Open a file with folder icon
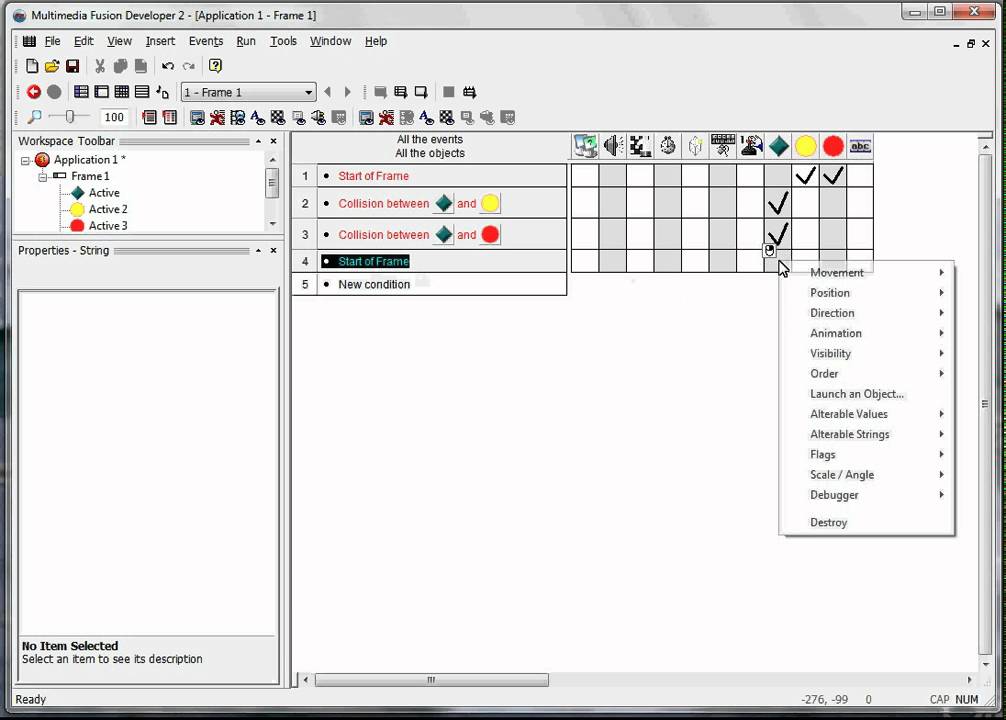The image size is (1006, 720). coord(52,65)
